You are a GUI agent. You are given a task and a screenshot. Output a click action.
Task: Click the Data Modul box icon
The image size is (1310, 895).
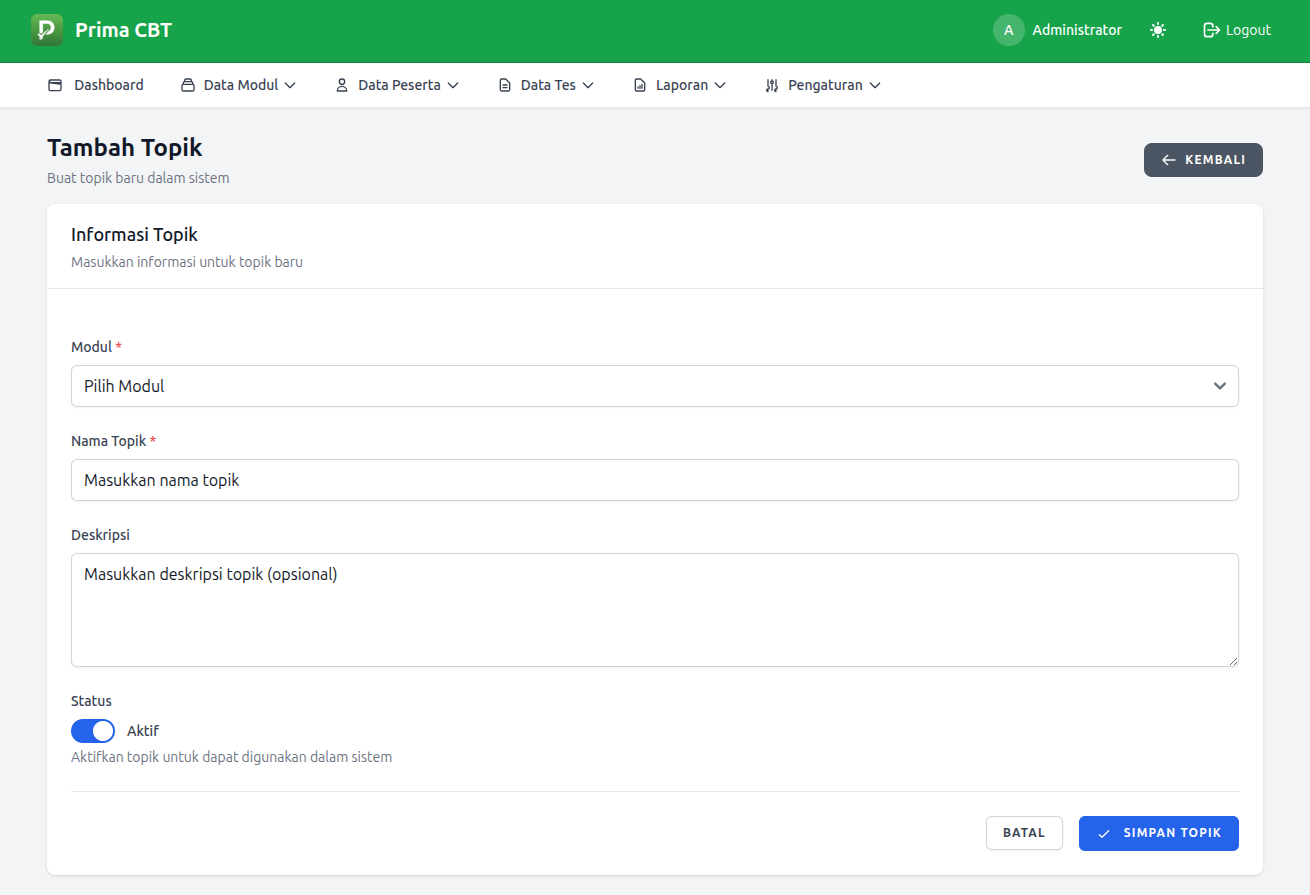click(x=187, y=85)
